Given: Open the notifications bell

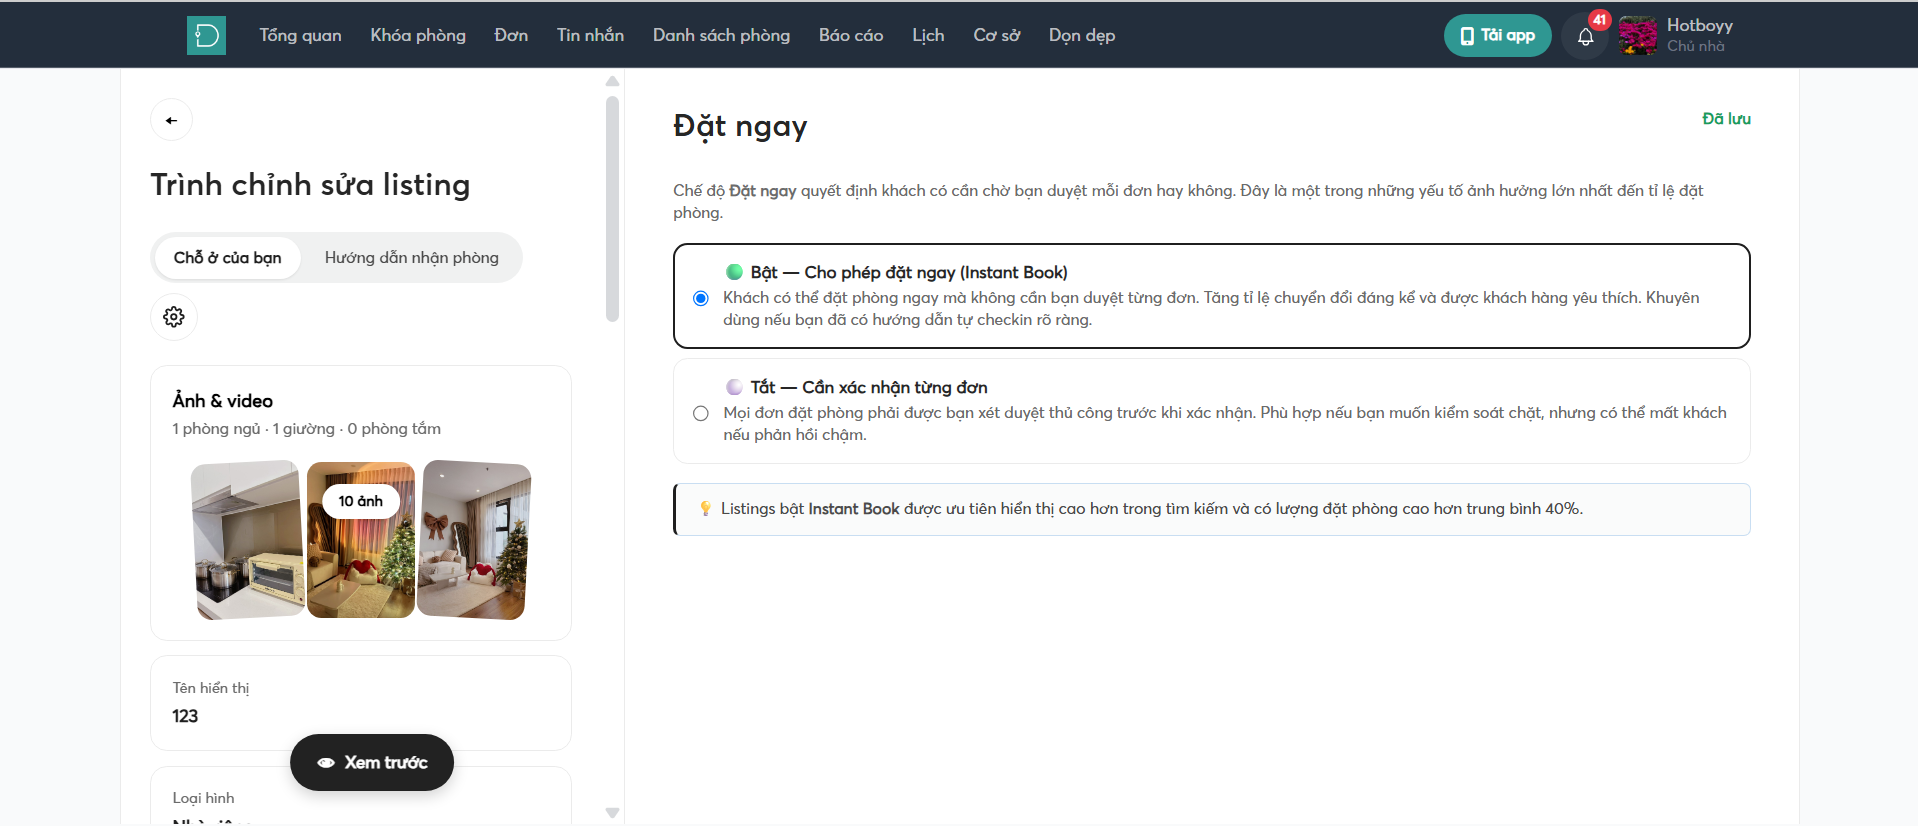Looking at the screenshot, I should pos(1585,36).
